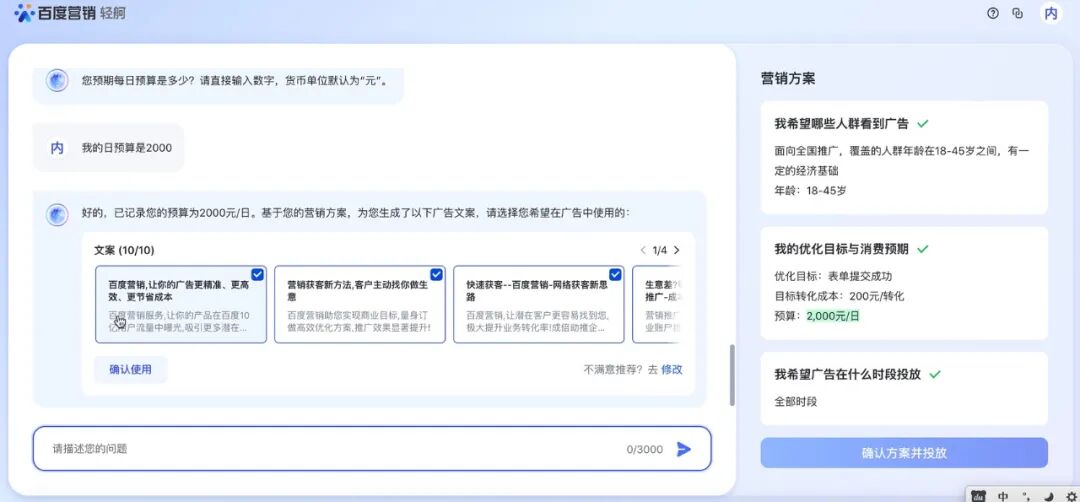Viewport: 1080px width, 502px height.
Task: Open the 我希望广告在什么时段投放 section
Action: tap(904, 388)
